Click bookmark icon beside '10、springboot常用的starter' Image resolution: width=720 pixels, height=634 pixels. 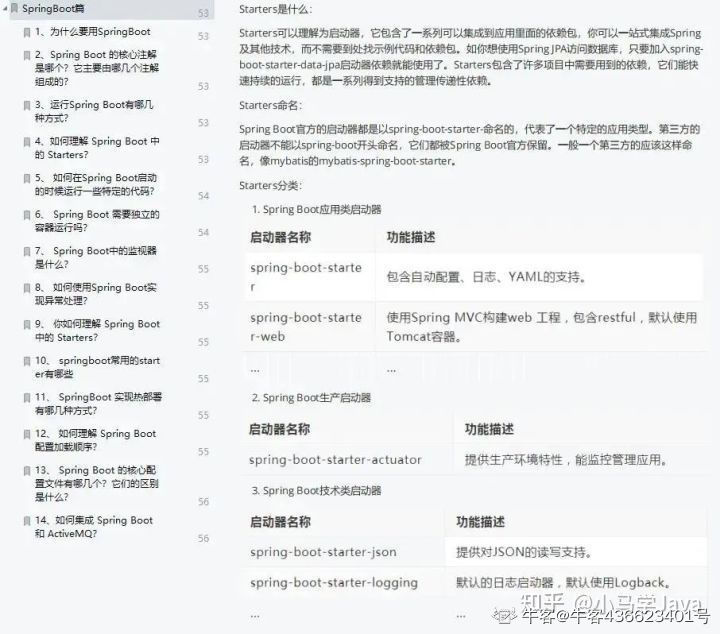click(x=27, y=361)
